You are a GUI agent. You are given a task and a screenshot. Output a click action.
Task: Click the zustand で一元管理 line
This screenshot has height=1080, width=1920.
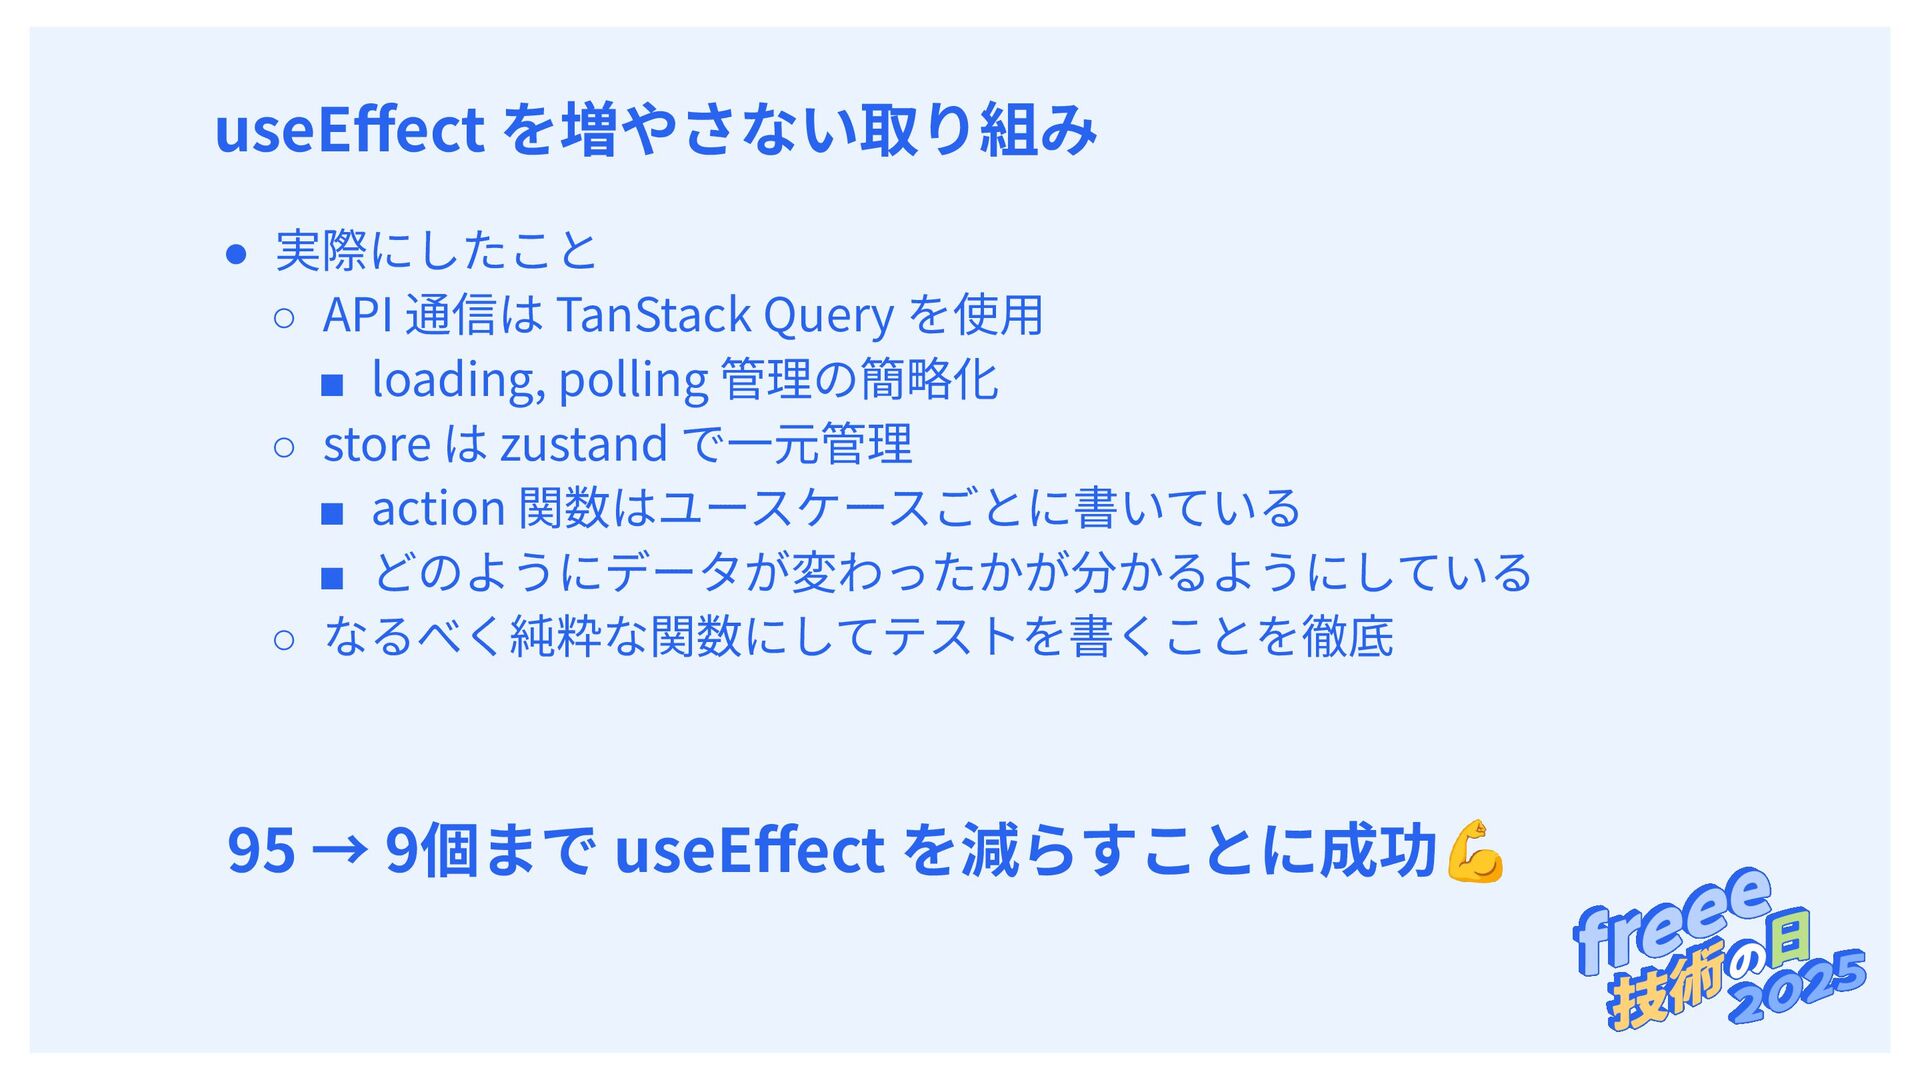pyautogui.click(x=617, y=443)
